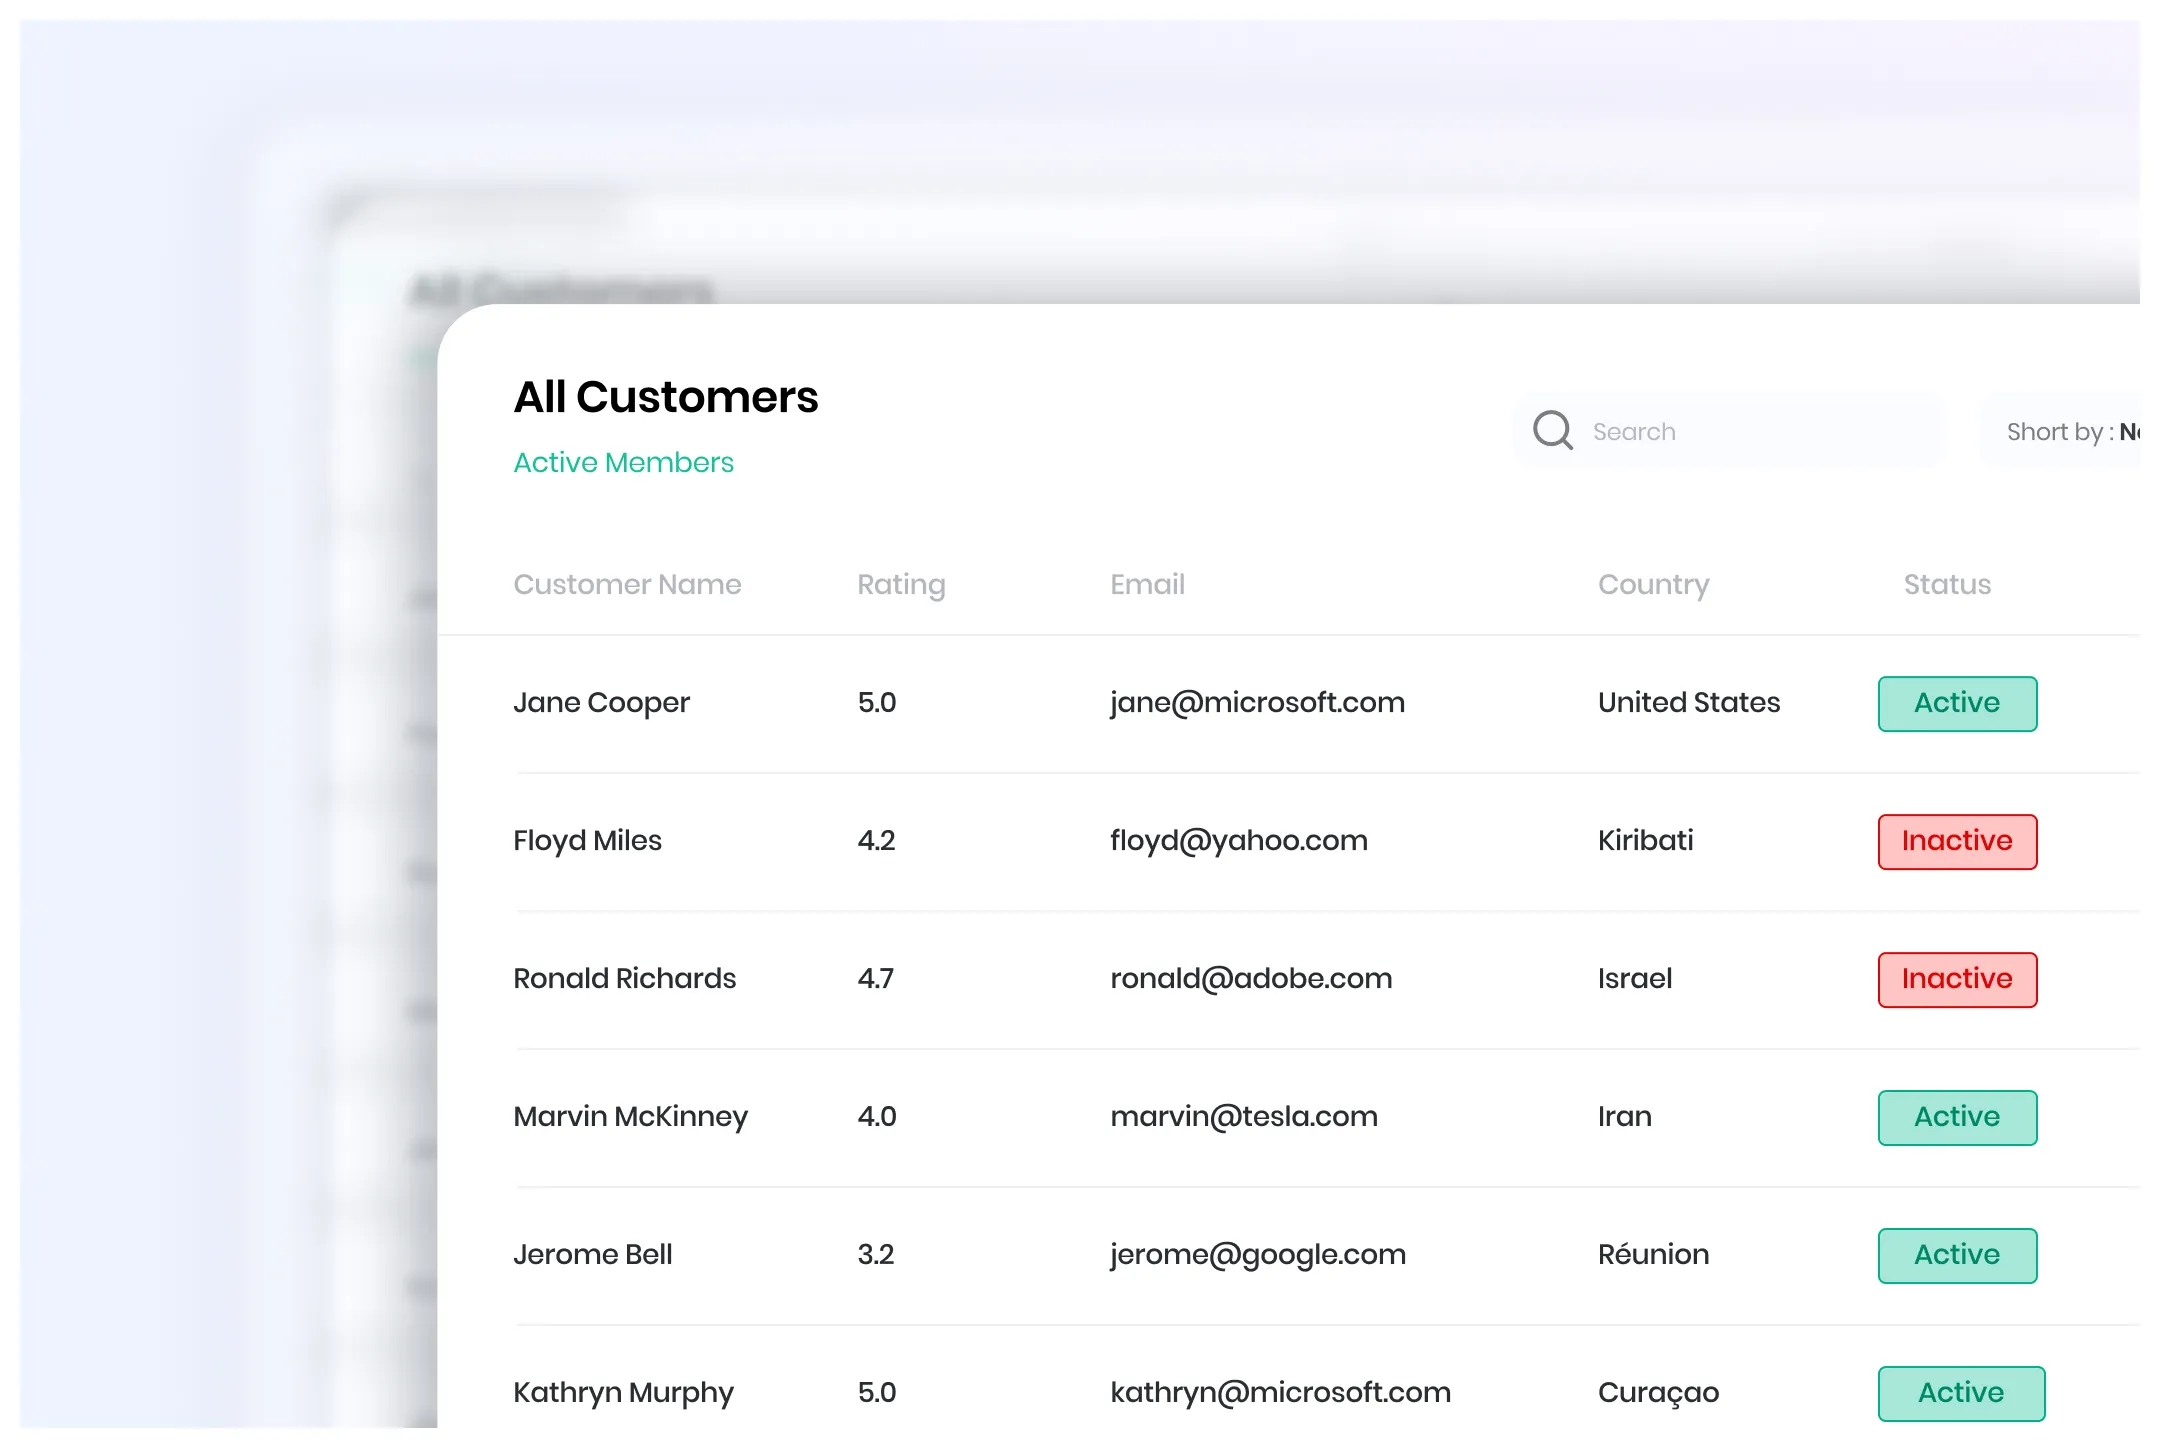Image resolution: width=2160 pixels, height=1448 pixels.
Task: Sort by Country column header
Action: point(1653,584)
